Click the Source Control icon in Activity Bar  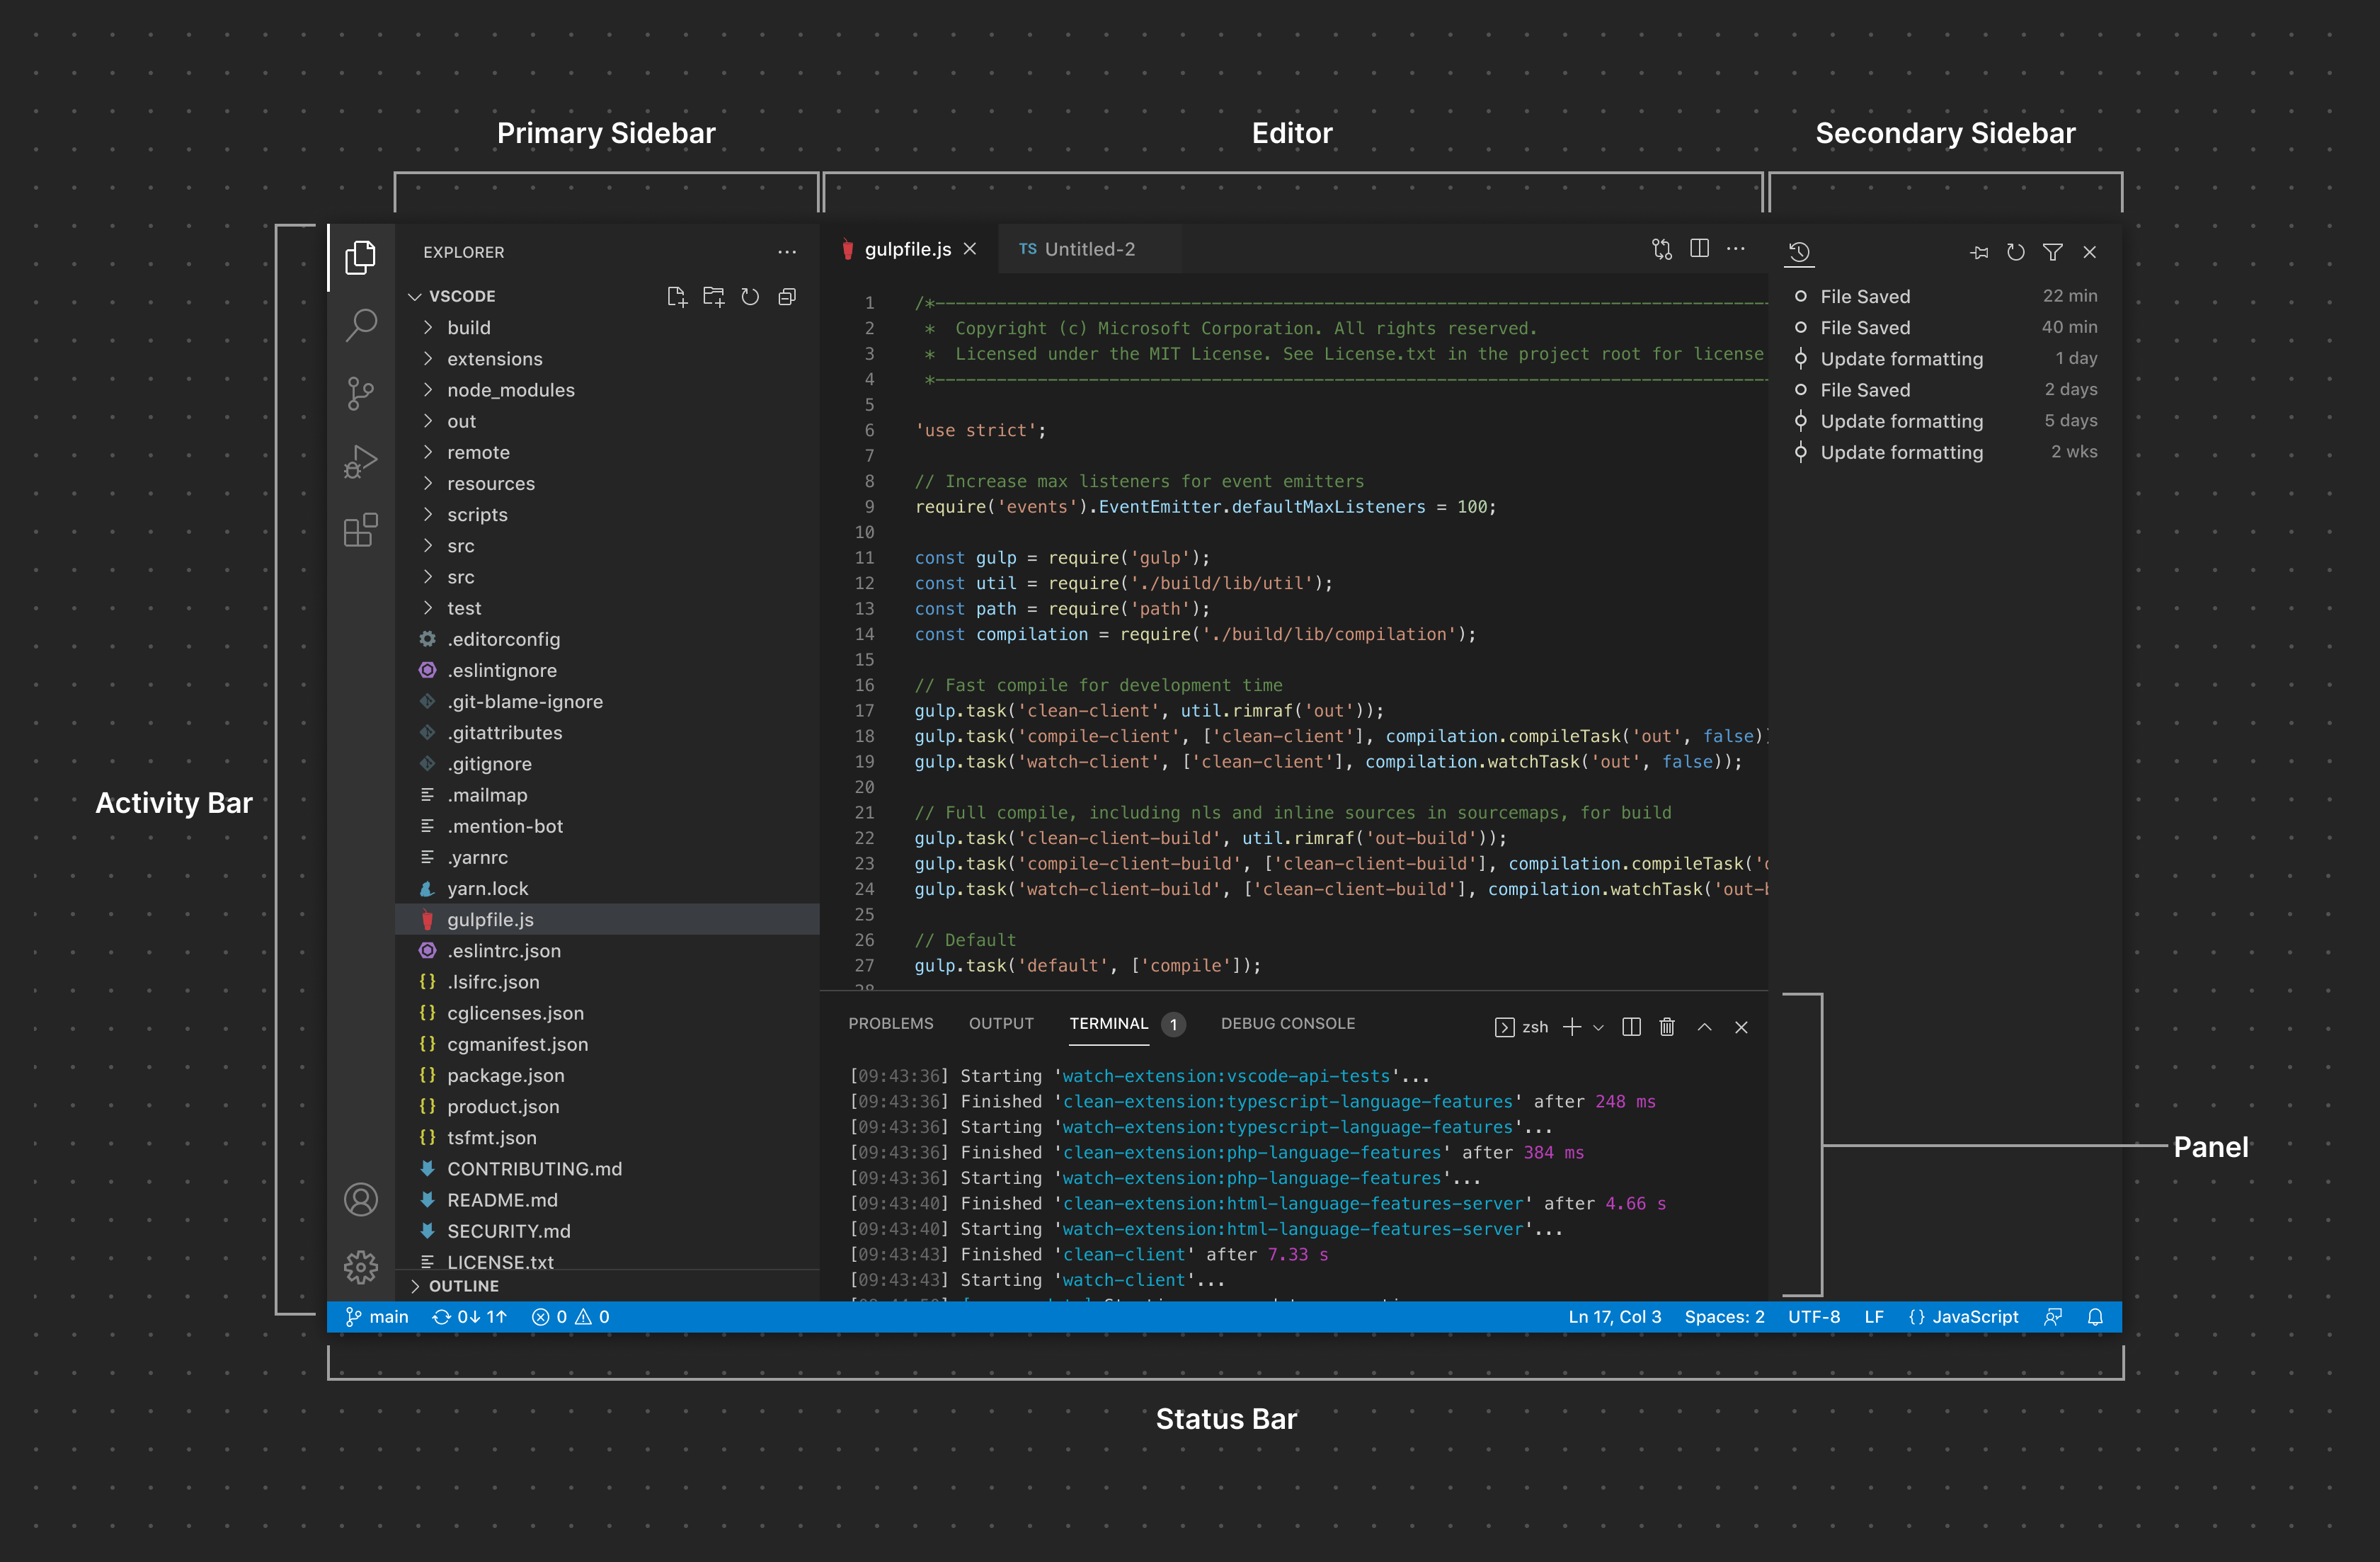[359, 392]
